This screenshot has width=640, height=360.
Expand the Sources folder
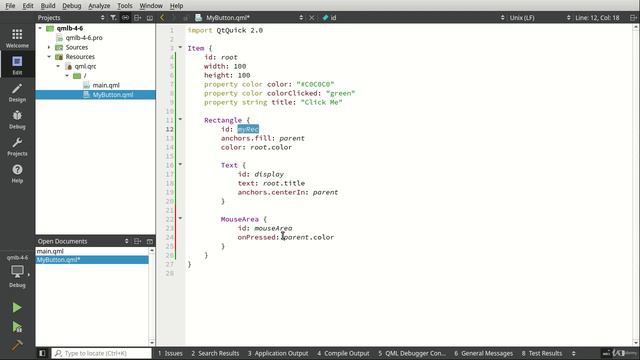pyautogui.click(x=49, y=47)
